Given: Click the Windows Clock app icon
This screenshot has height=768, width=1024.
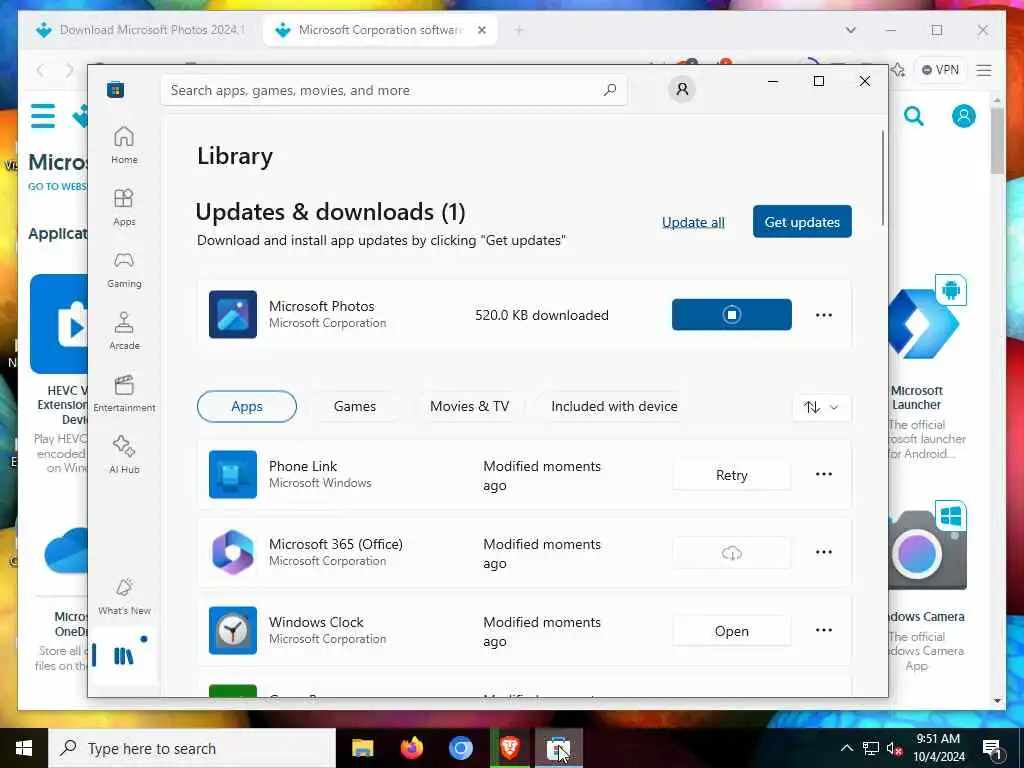Looking at the screenshot, I should [232, 630].
